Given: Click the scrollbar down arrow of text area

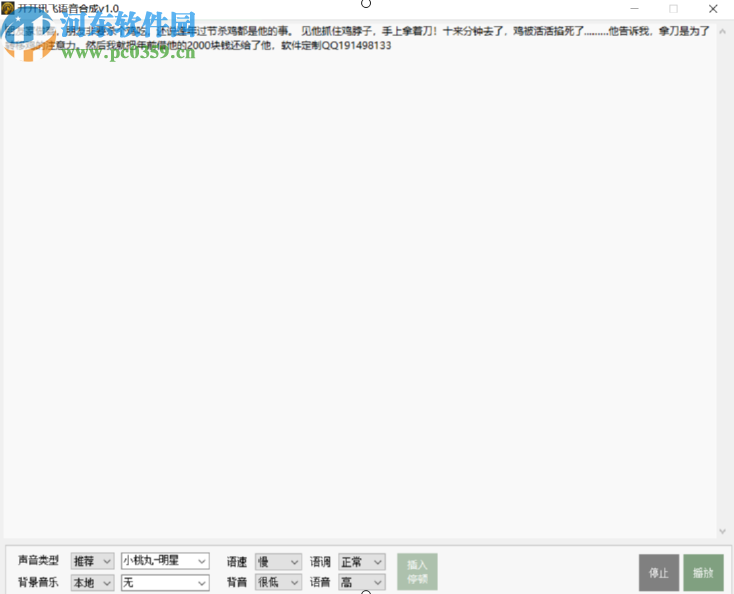Looking at the screenshot, I should click(722, 531).
